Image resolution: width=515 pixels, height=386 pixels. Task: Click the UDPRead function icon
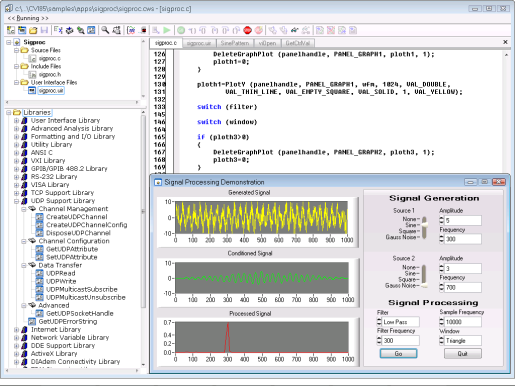click(39, 273)
